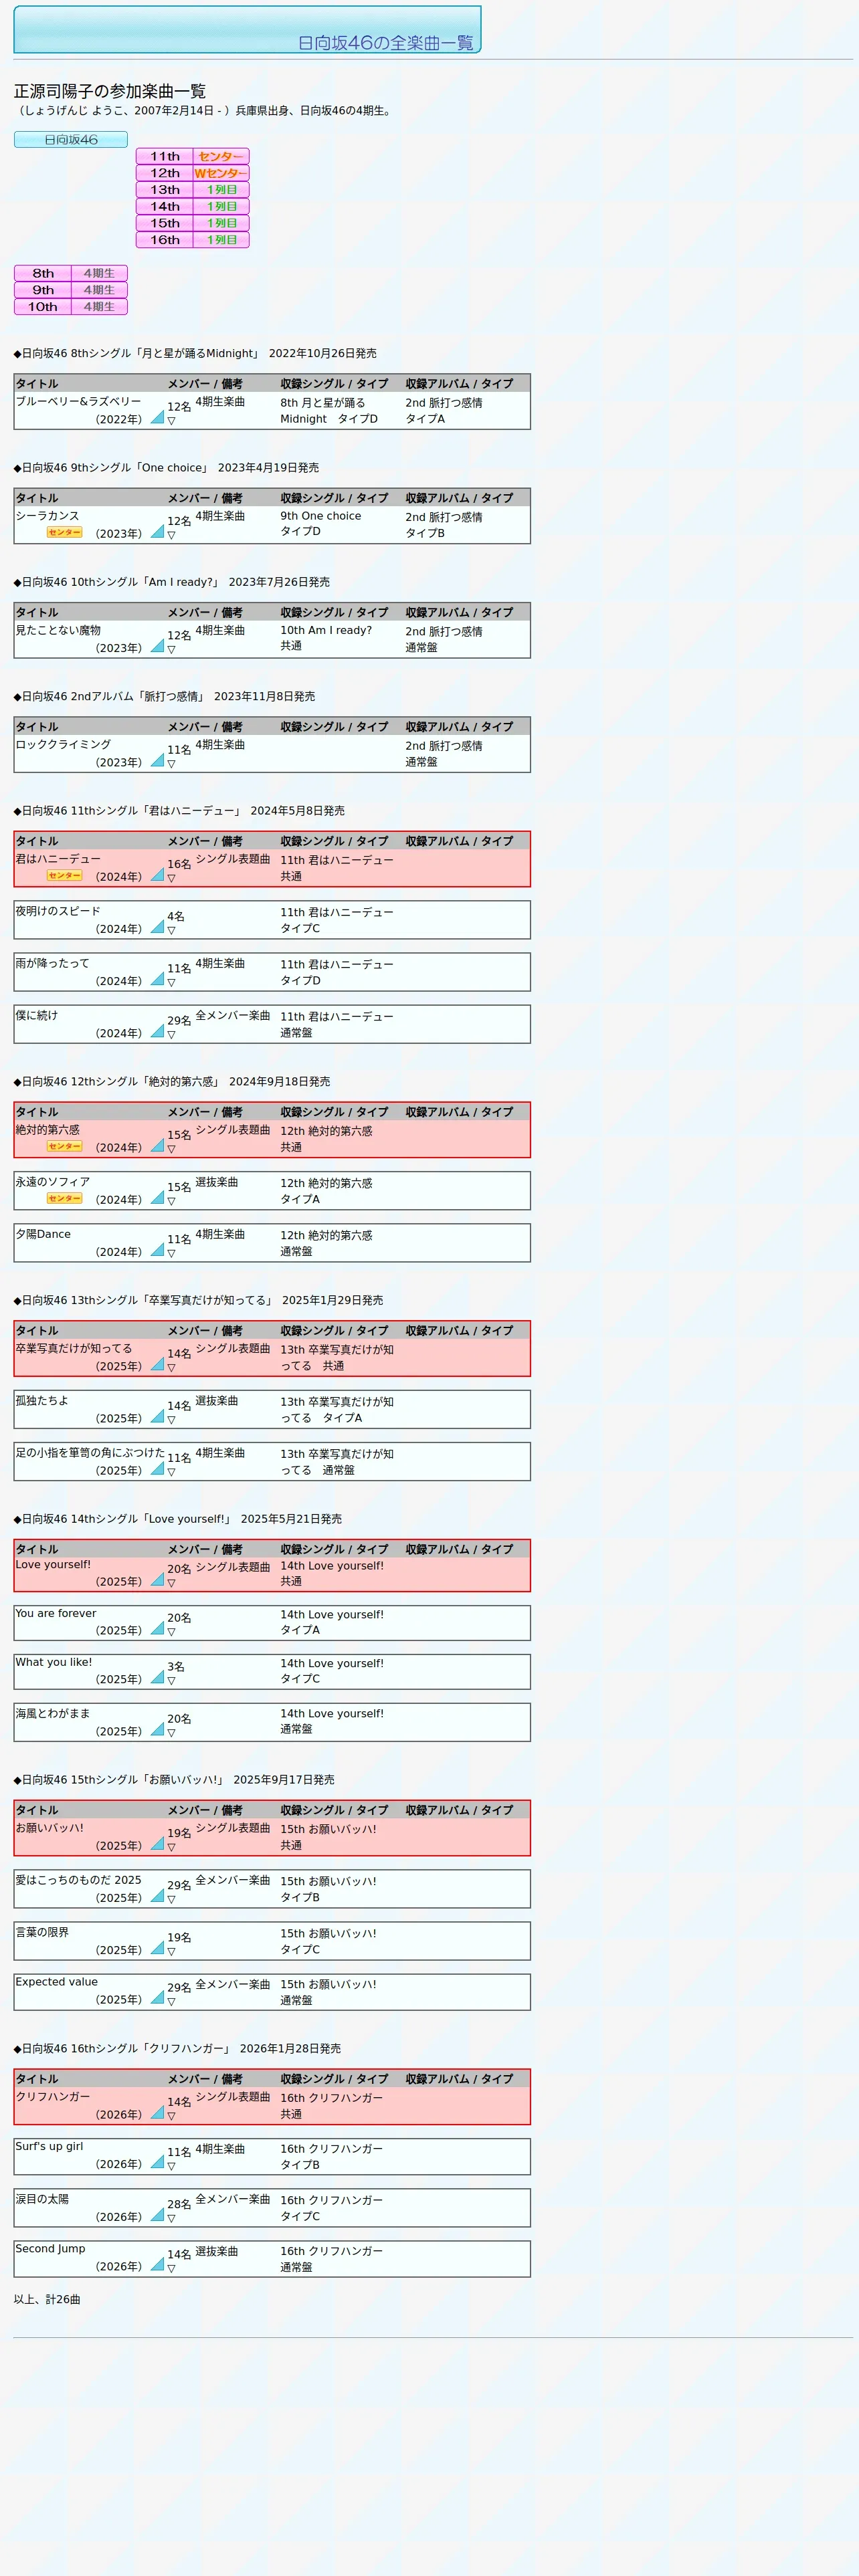Image resolution: width=859 pixels, height=2576 pixels.
Task: Click blue triangle icon in お願いバッハ! title row
Action: (x=157, y=1844)
